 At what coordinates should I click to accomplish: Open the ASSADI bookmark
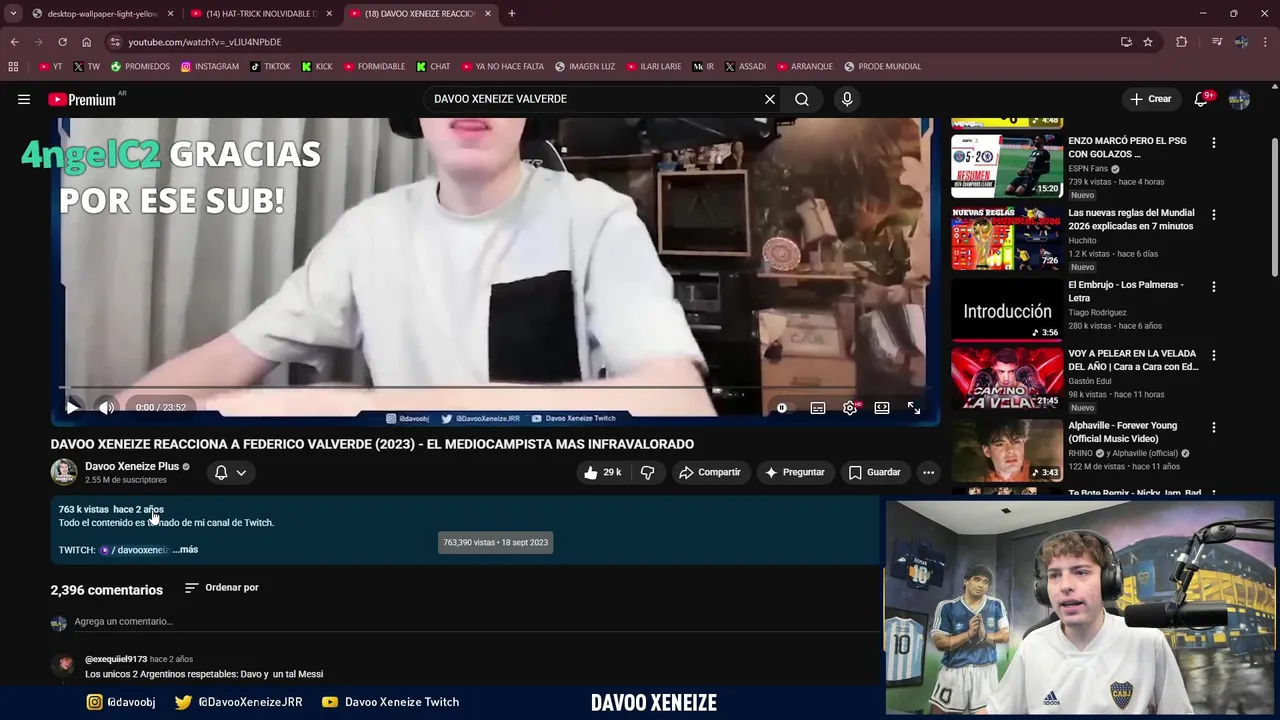pyautogui.click(x=744, y=67)
